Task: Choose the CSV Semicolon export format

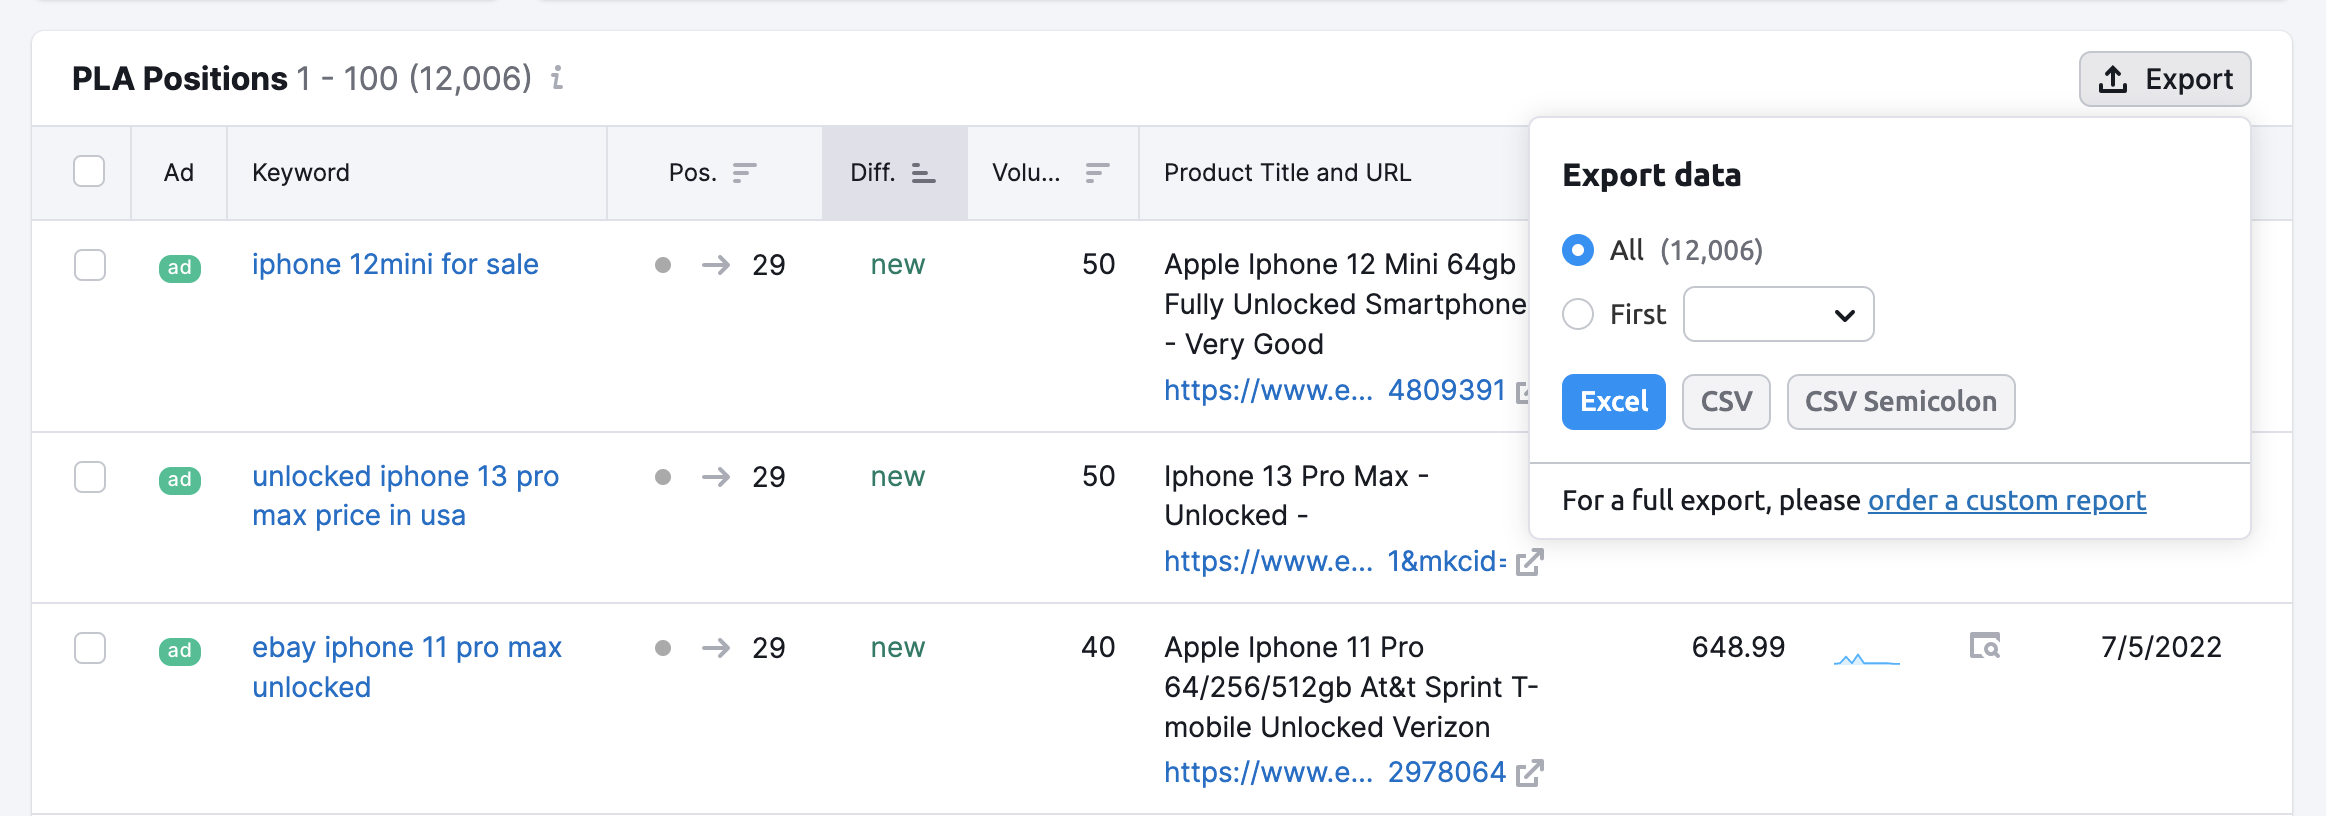Action: click(1900, 402)
